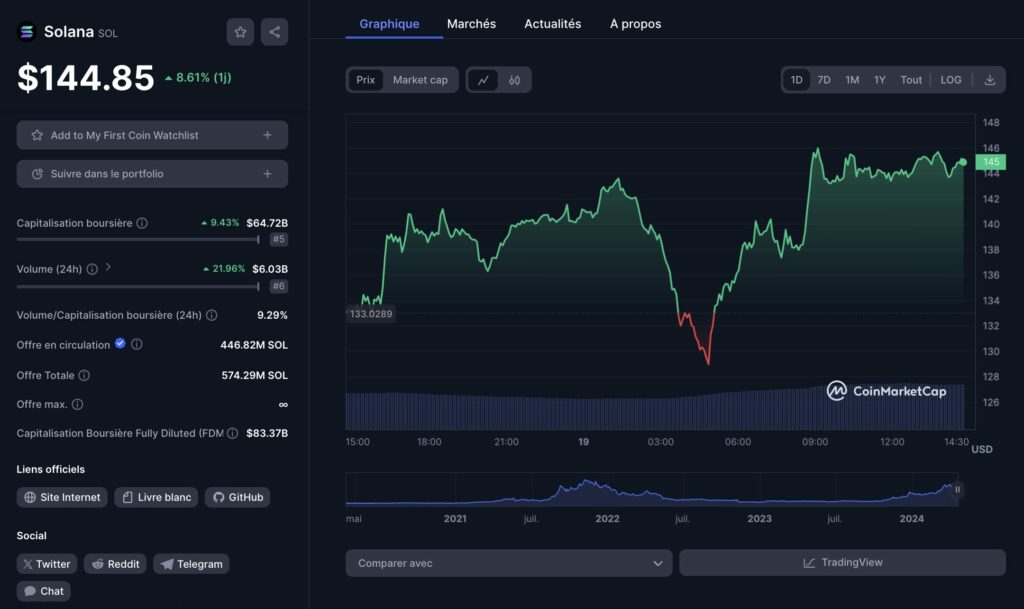Show info for Volume (24h)
Screen dimensions: 1024x609
pyautogui.click(x=92, y=269)
